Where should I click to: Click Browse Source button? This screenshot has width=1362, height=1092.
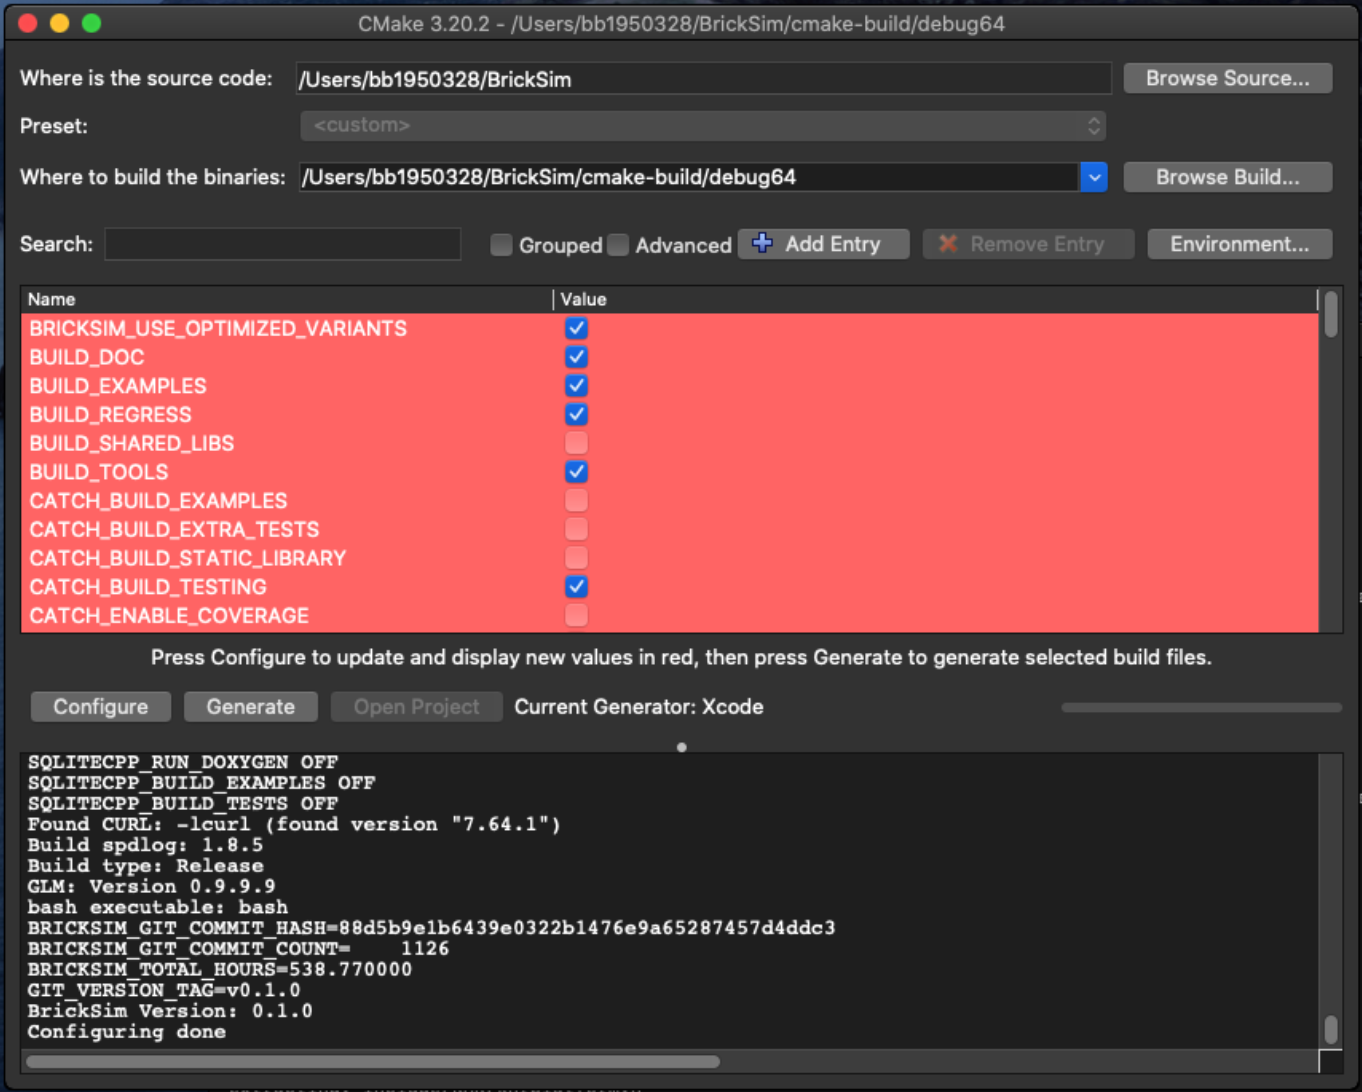coord(1227,78)
